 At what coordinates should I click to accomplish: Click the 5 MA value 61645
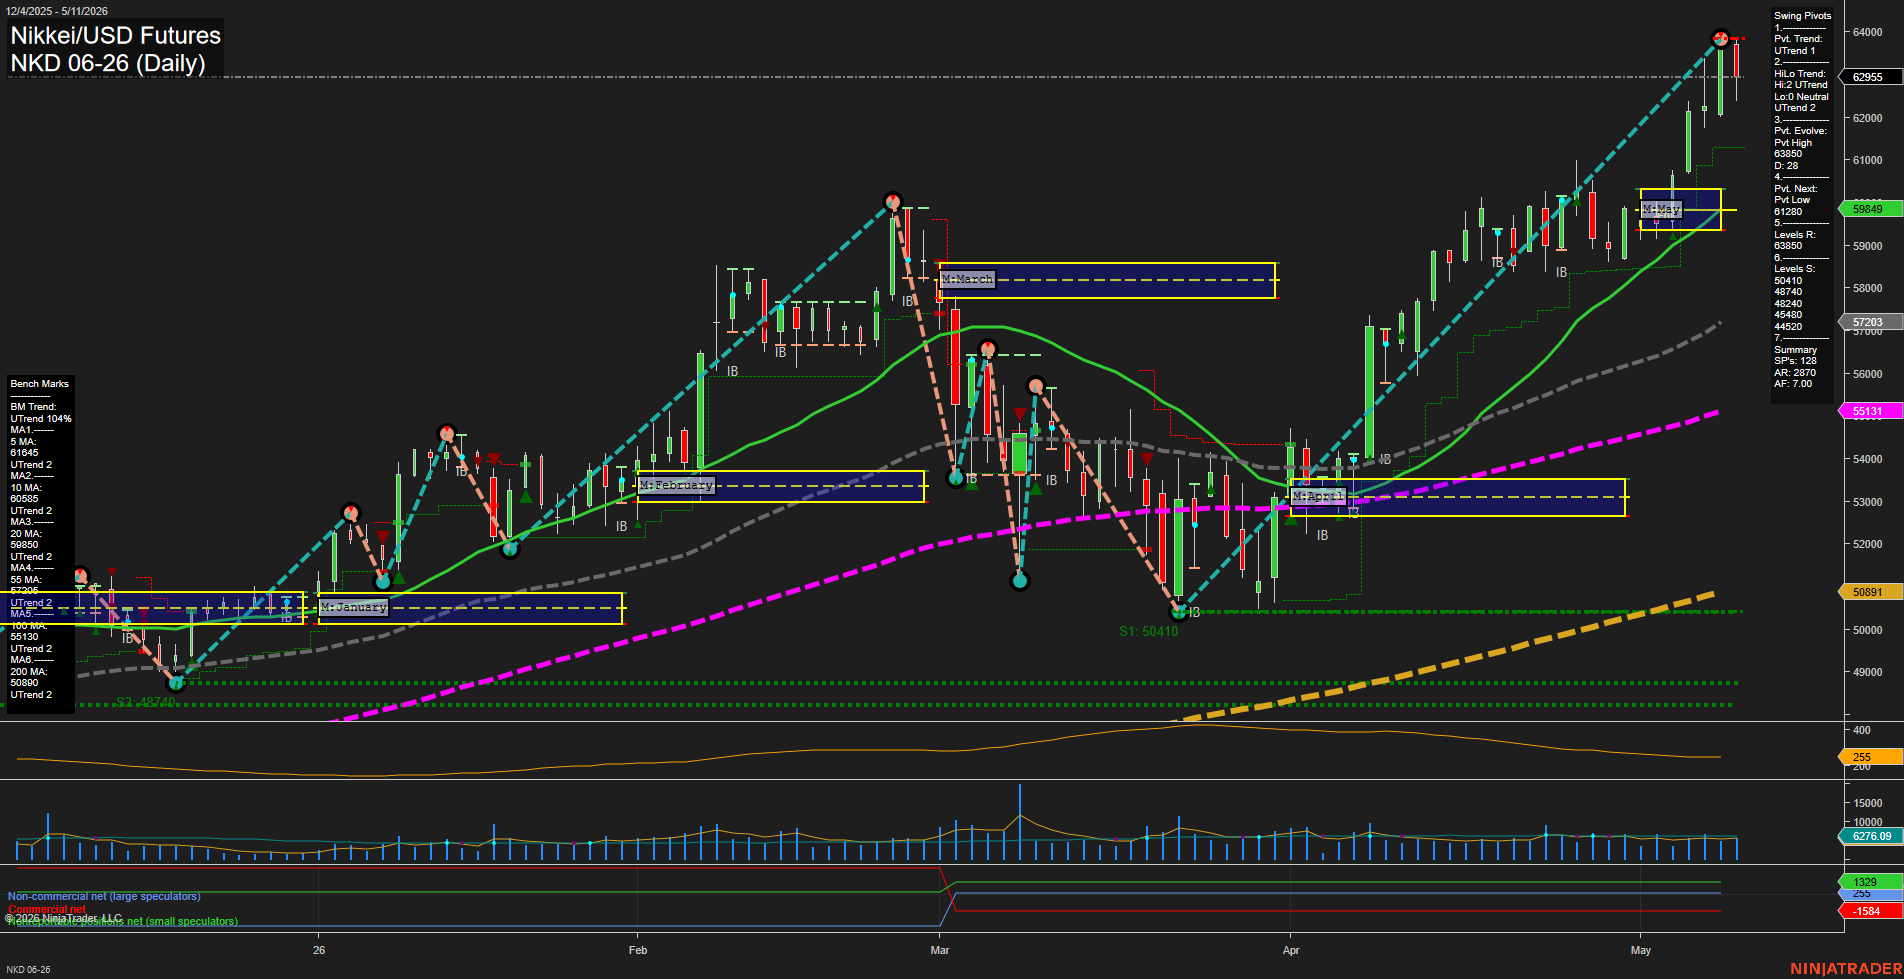pos(24,453)
